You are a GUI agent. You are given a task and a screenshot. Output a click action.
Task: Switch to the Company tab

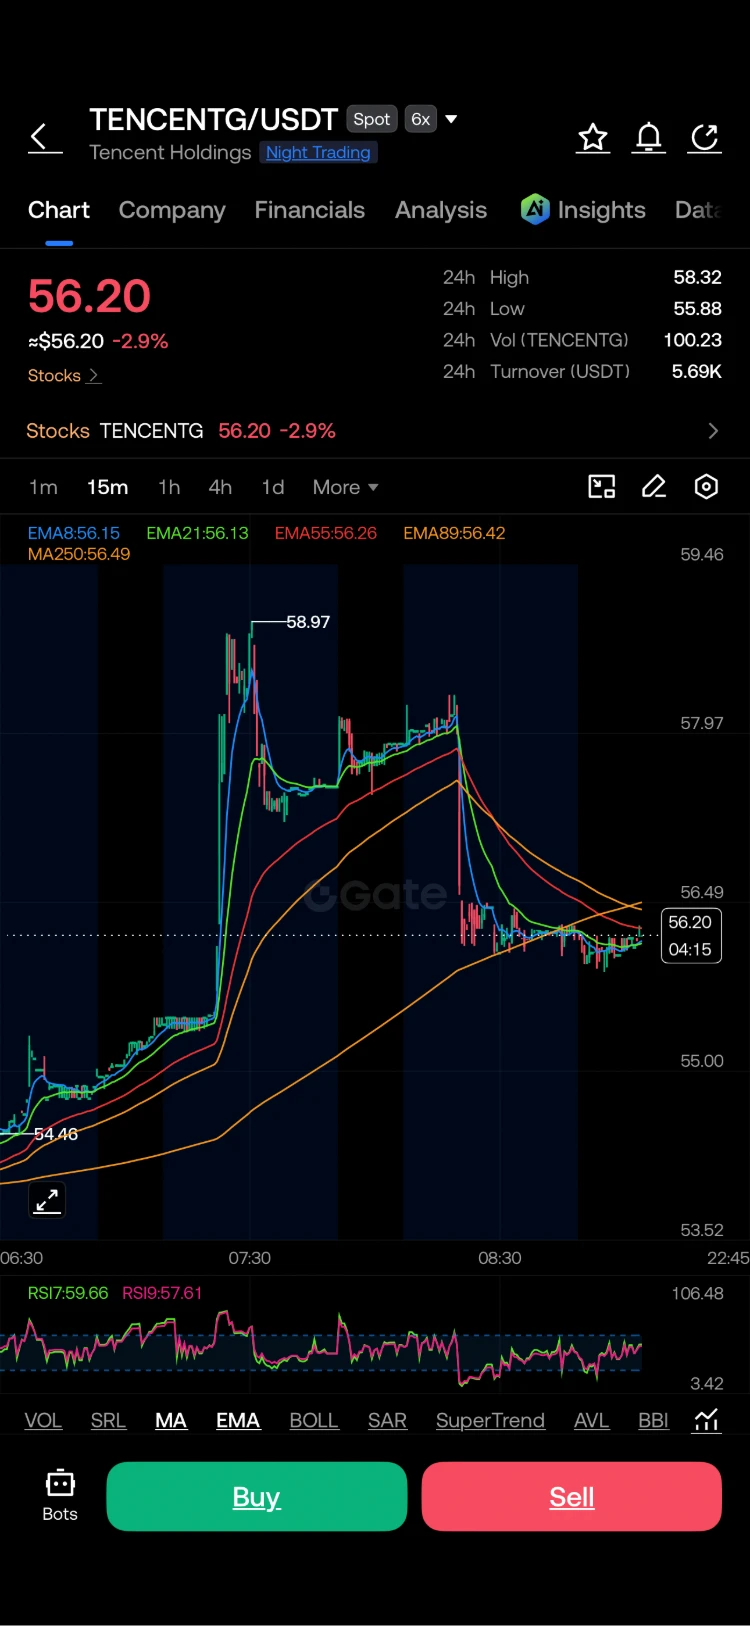[172, 210]
